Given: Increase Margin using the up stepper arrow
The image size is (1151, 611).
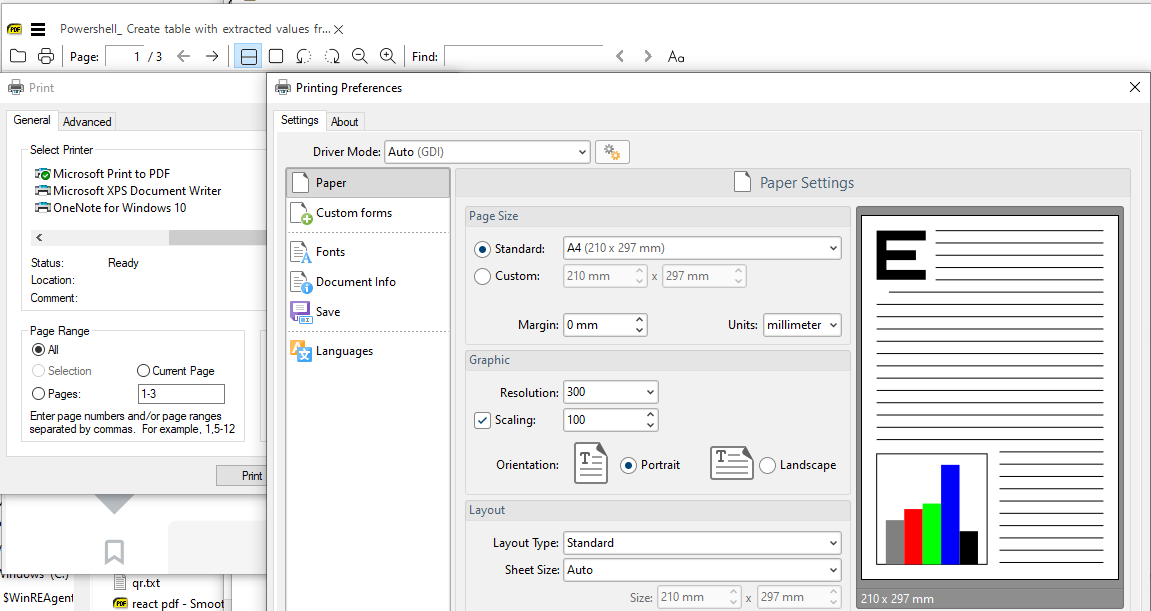Looking at the screenshot, I should pyautogui.click(x=639, y=319).
